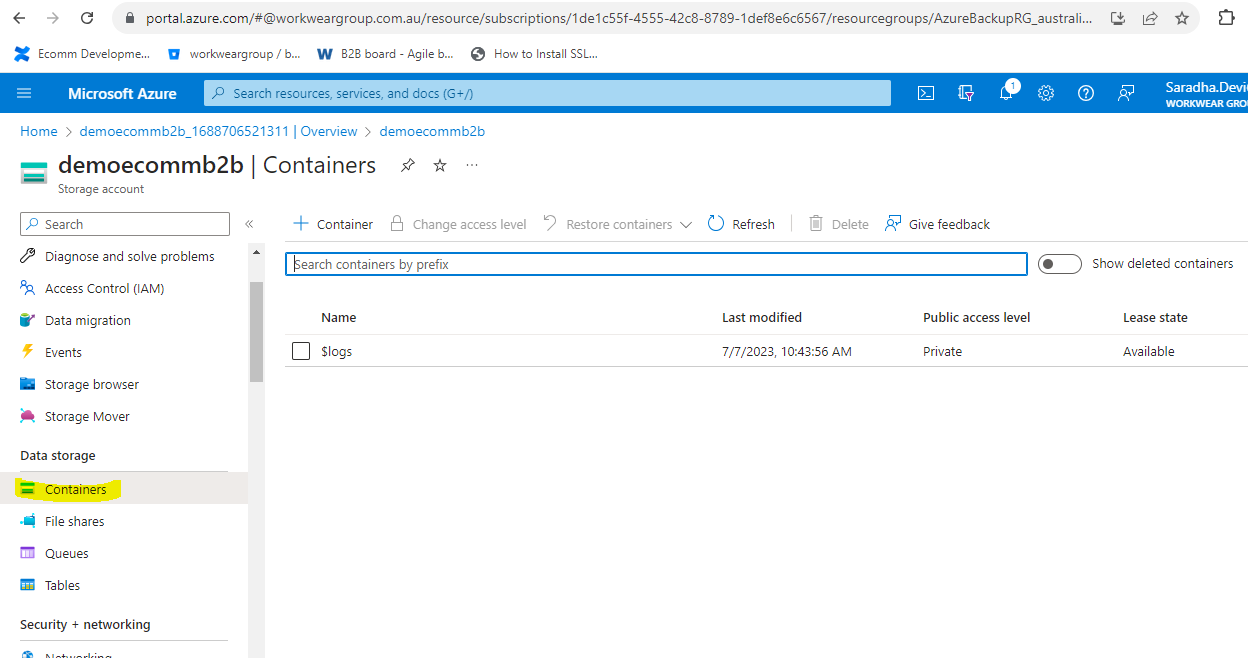The image size is (1248, 658).
Task: Open the Saradha.Devi account menu
Action: click(1206, 94)
